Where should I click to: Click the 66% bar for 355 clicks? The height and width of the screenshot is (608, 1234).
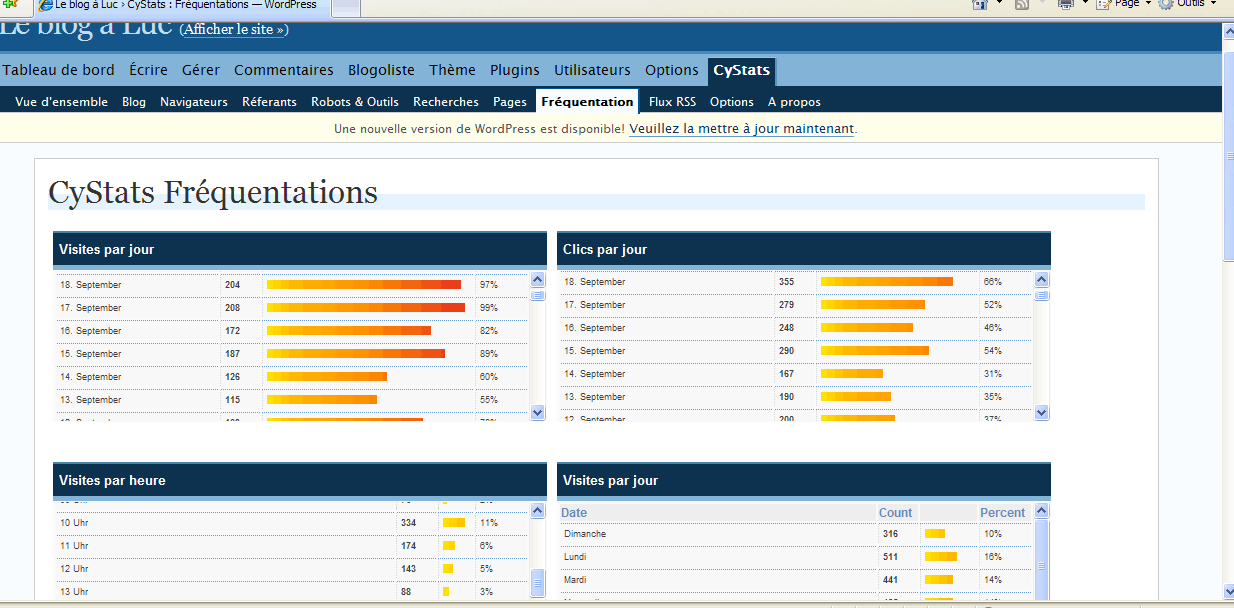point(887,282)
